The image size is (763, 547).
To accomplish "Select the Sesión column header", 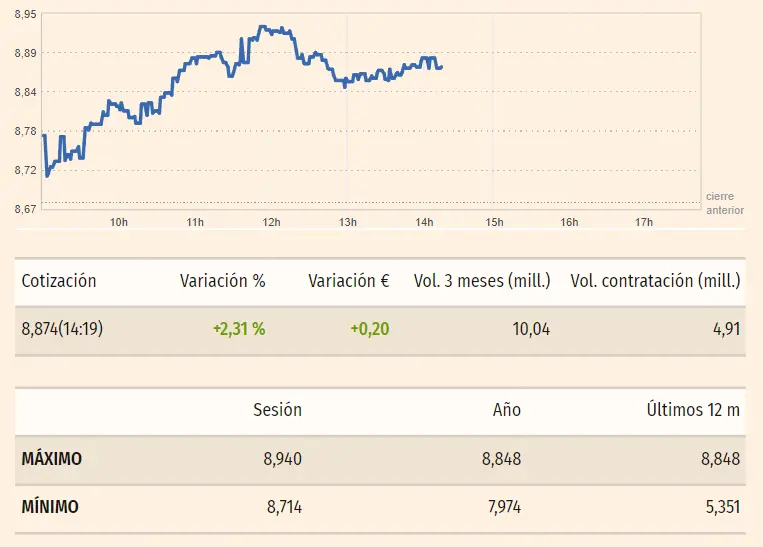I will point(277,410).
